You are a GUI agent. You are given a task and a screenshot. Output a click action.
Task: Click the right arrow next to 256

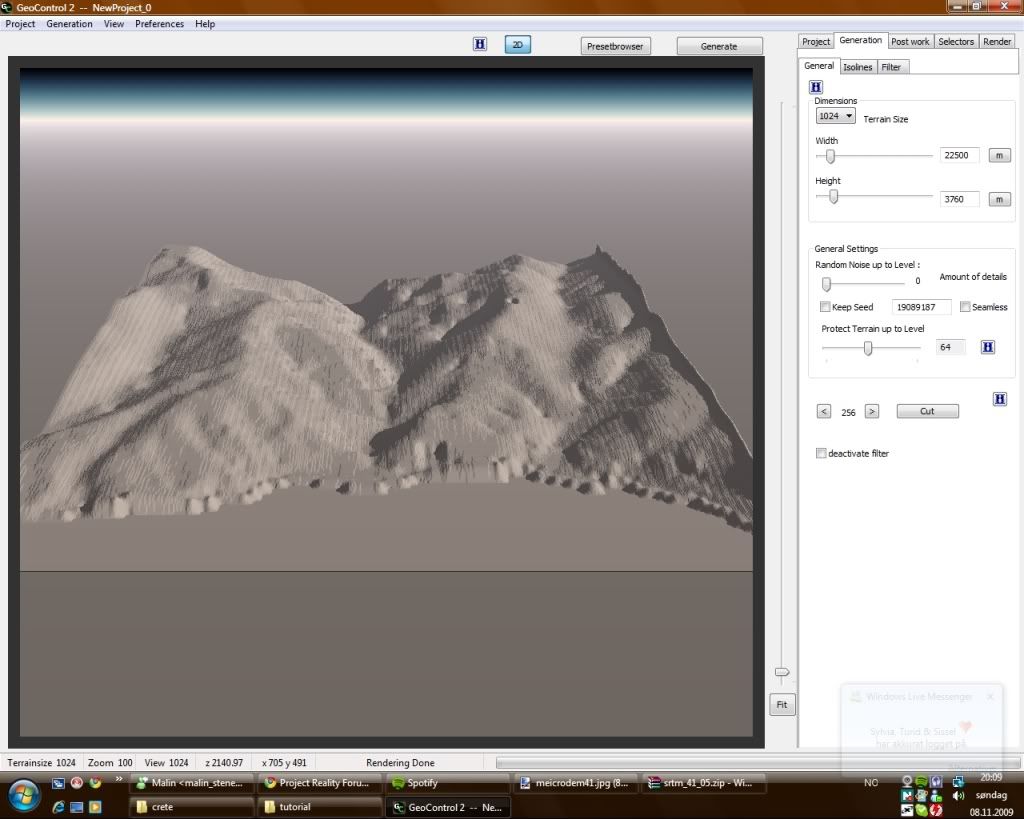[871, 411]
